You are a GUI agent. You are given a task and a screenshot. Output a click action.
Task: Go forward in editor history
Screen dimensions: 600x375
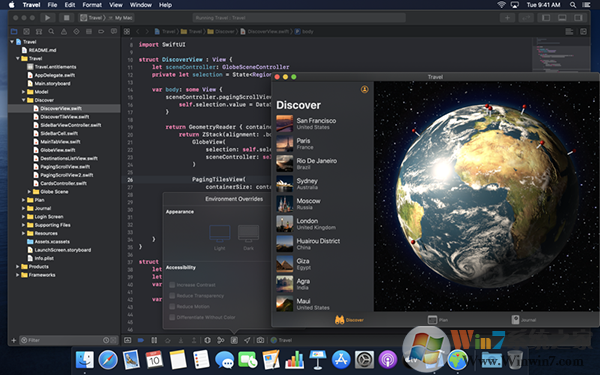click(x=147, y=31)
